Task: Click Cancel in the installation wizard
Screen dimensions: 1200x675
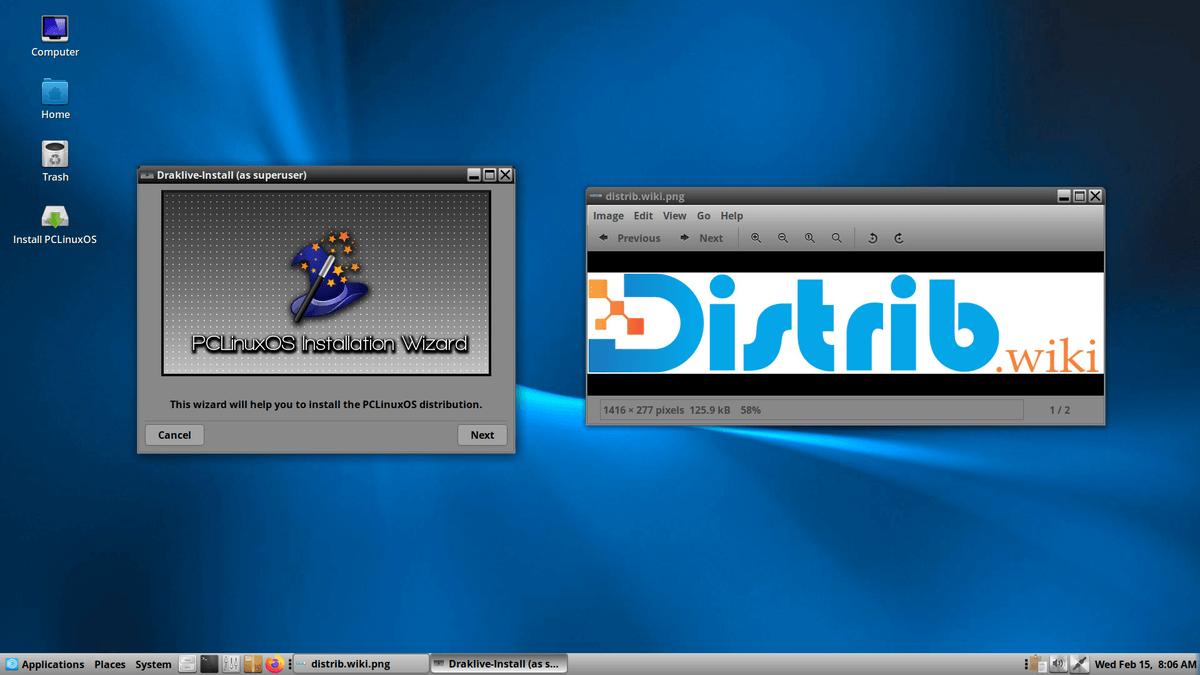Action: [x=174, y=435]
